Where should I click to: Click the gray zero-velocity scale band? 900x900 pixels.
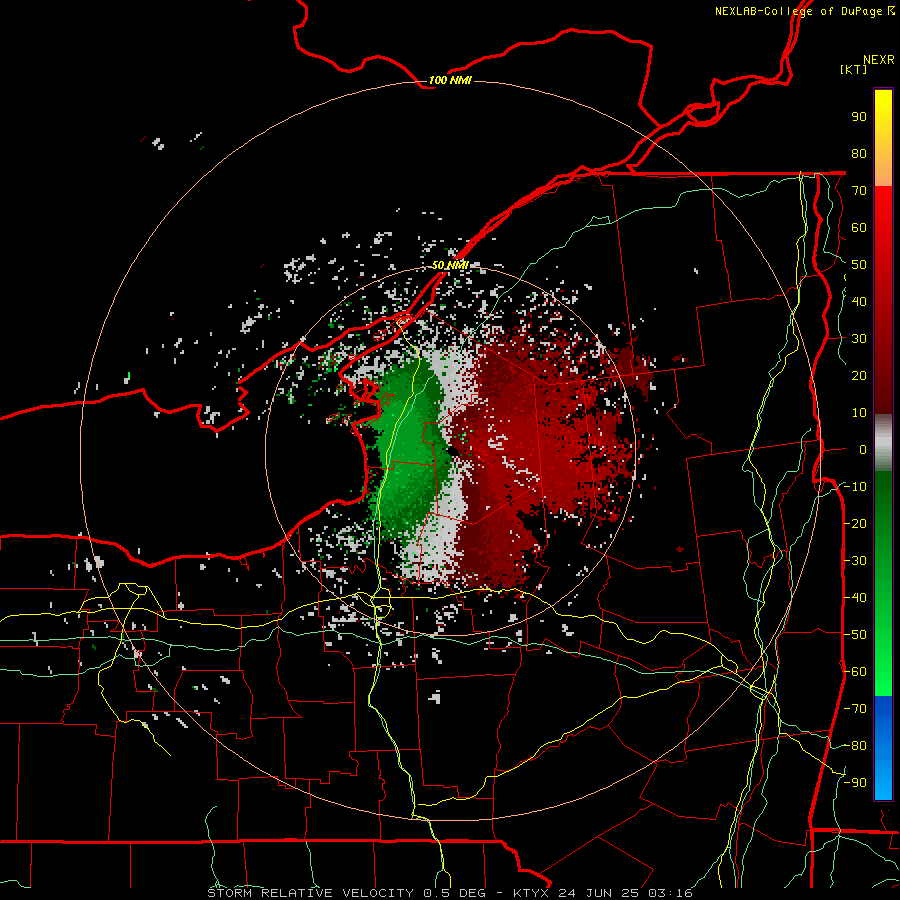[x=883, y=443]
